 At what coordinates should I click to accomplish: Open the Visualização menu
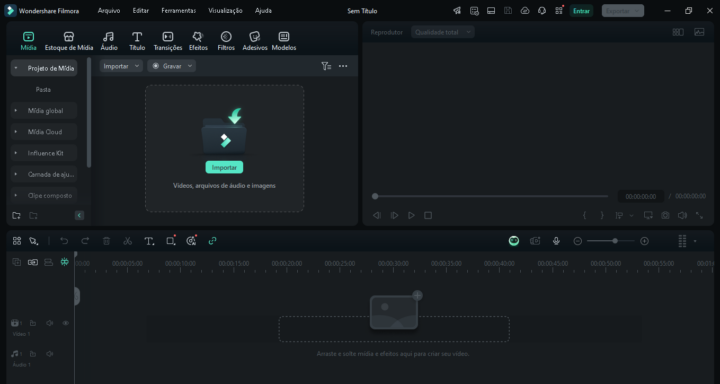[225, 11]
